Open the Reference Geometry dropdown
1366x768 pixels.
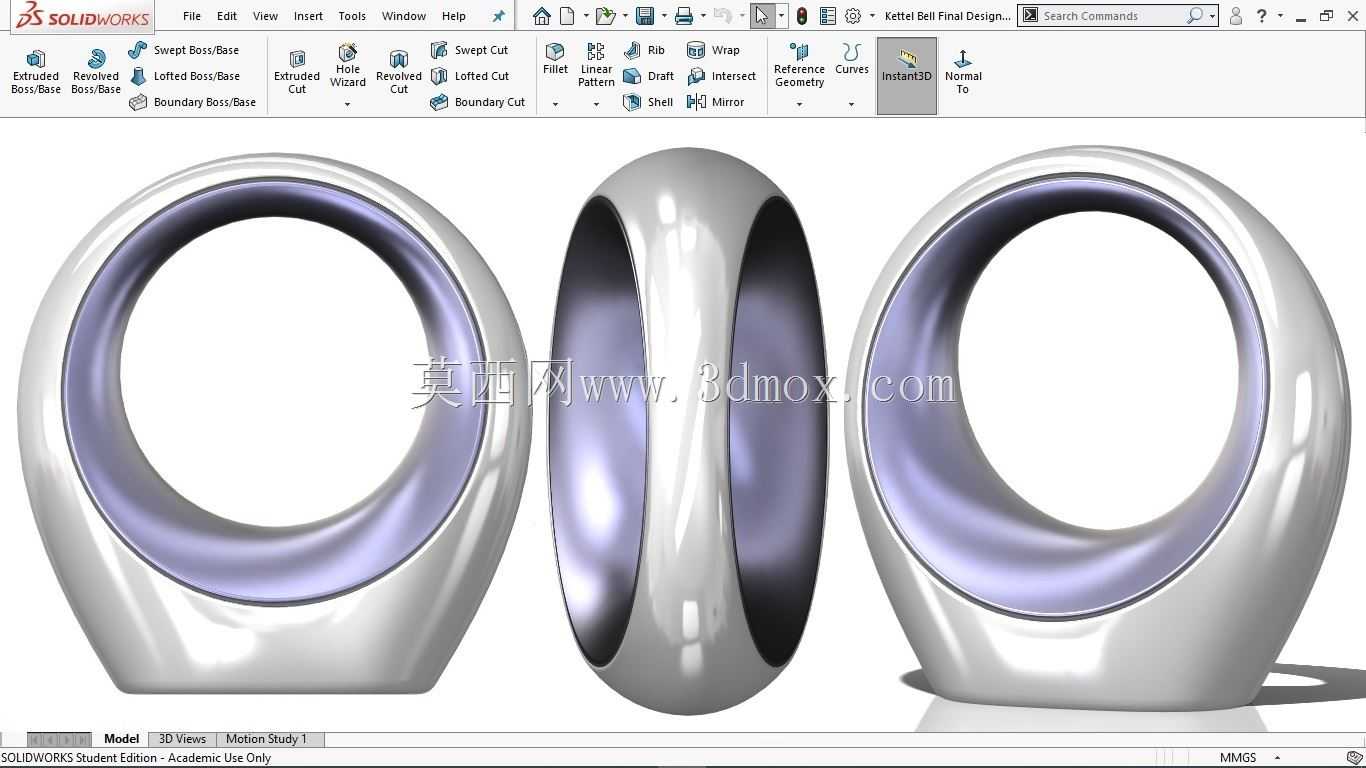point(799,104)
